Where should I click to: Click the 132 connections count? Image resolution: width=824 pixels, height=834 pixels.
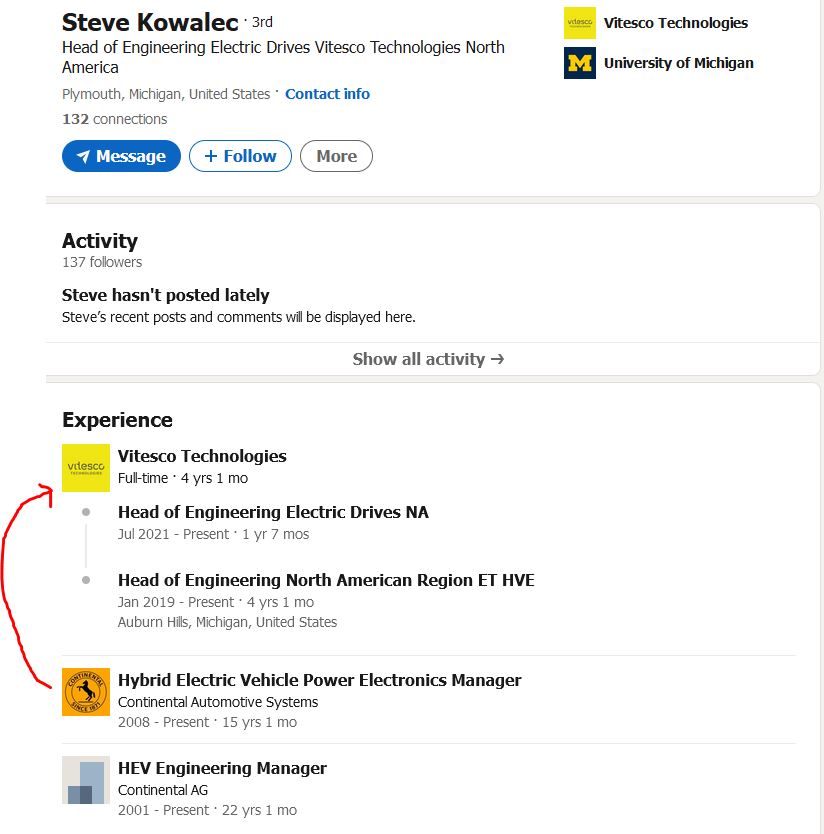click(x=114, y=119)
